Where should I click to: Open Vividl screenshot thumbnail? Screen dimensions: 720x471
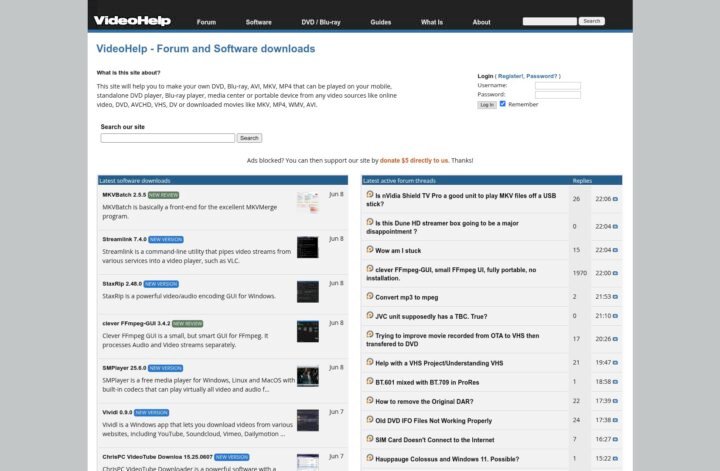coord(308,420)
